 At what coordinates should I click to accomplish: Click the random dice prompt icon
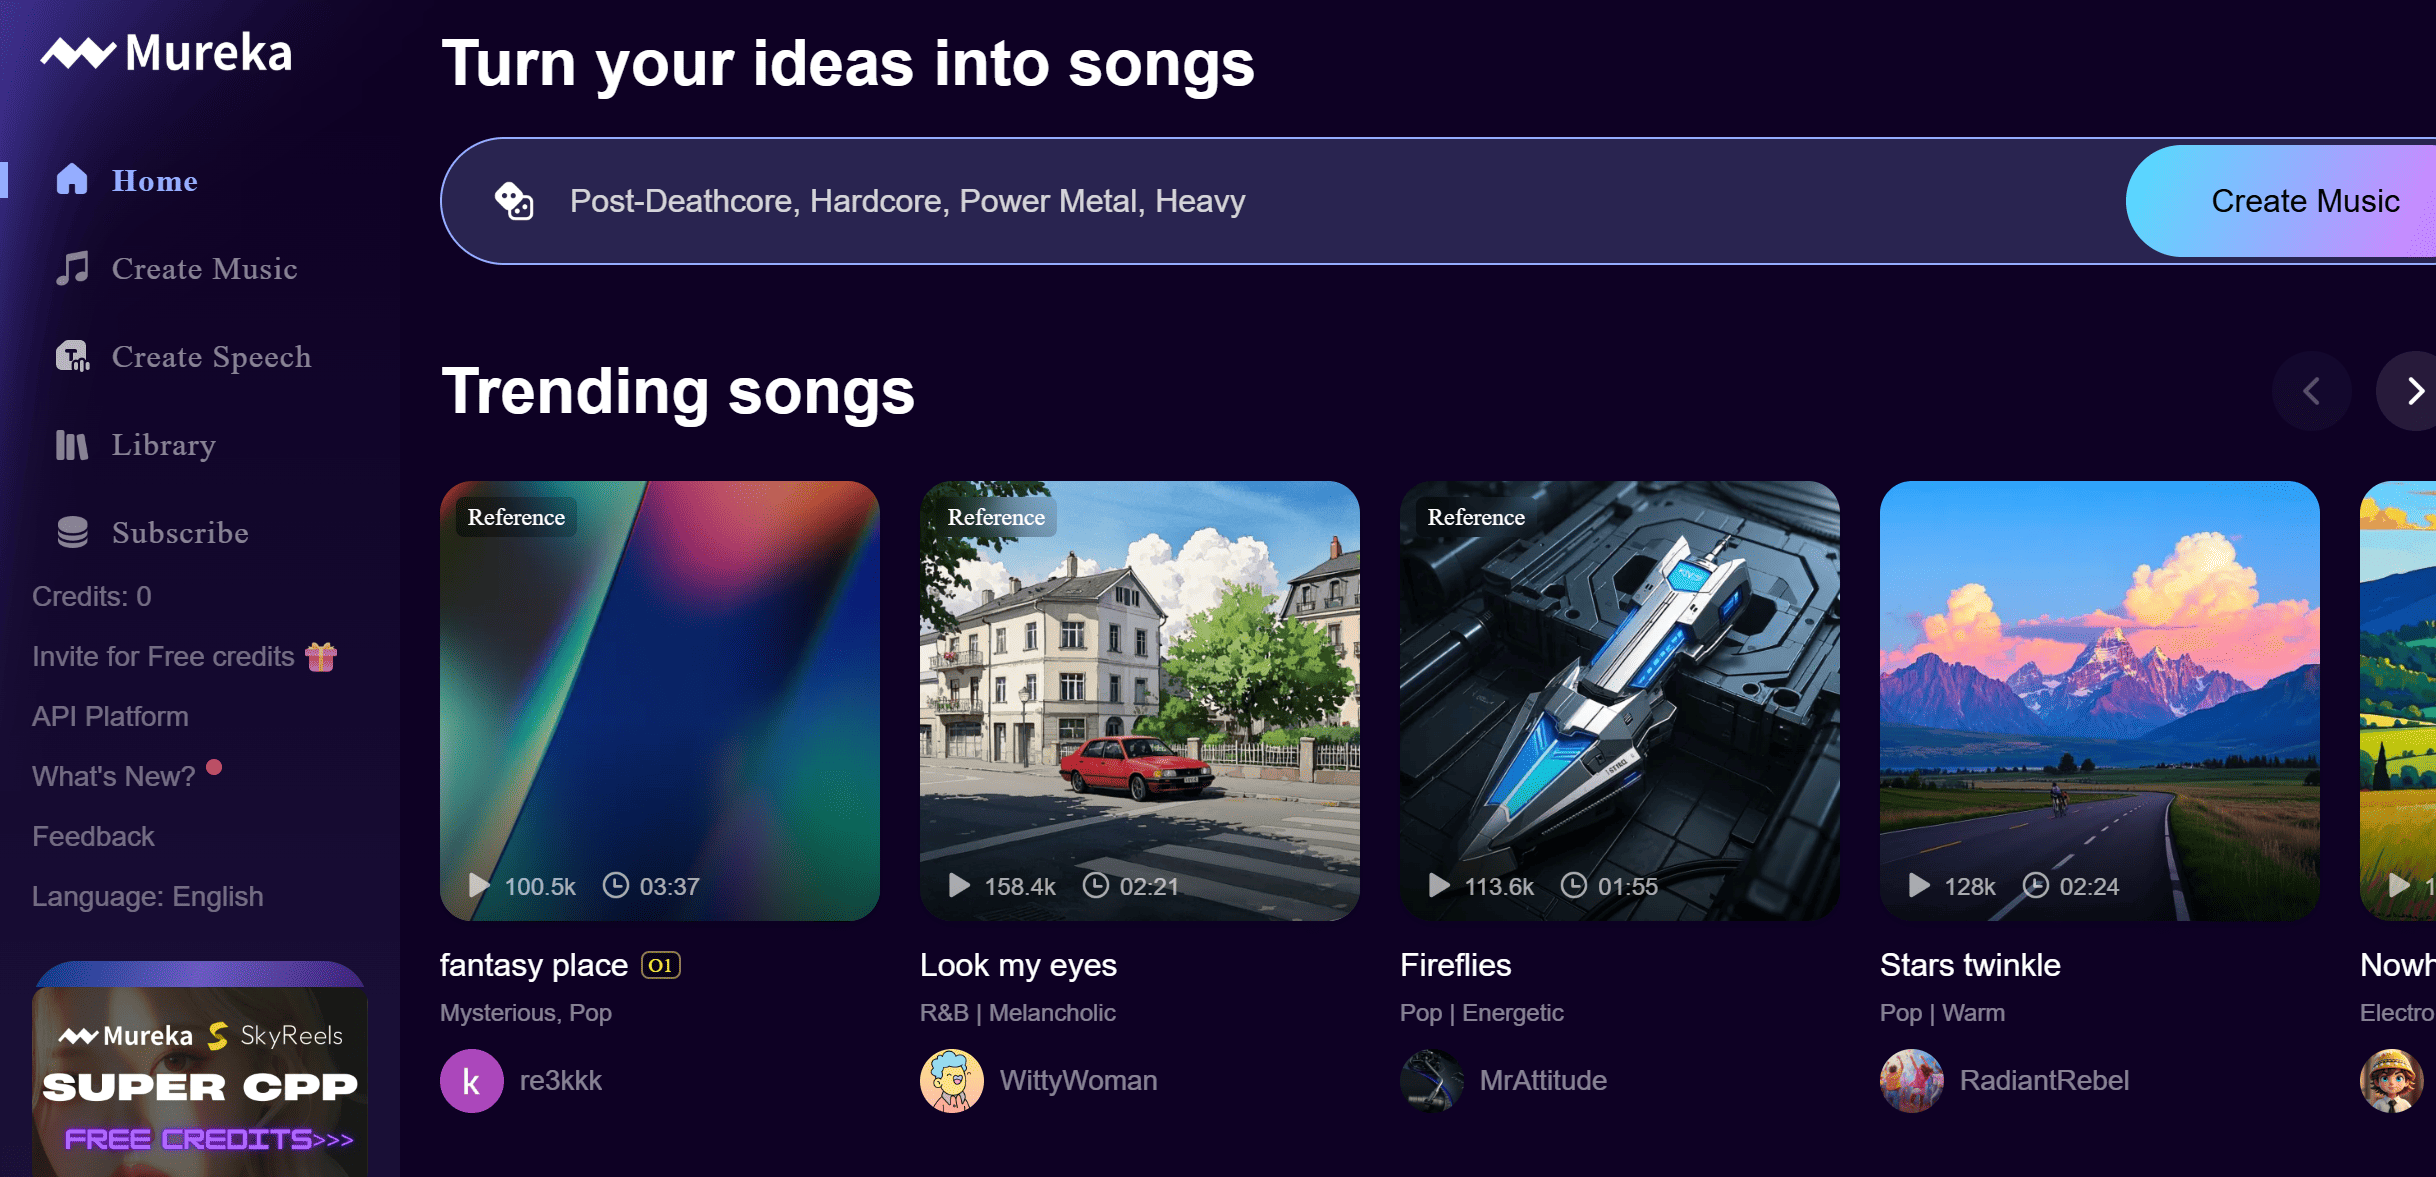click(x=514, y=201)
